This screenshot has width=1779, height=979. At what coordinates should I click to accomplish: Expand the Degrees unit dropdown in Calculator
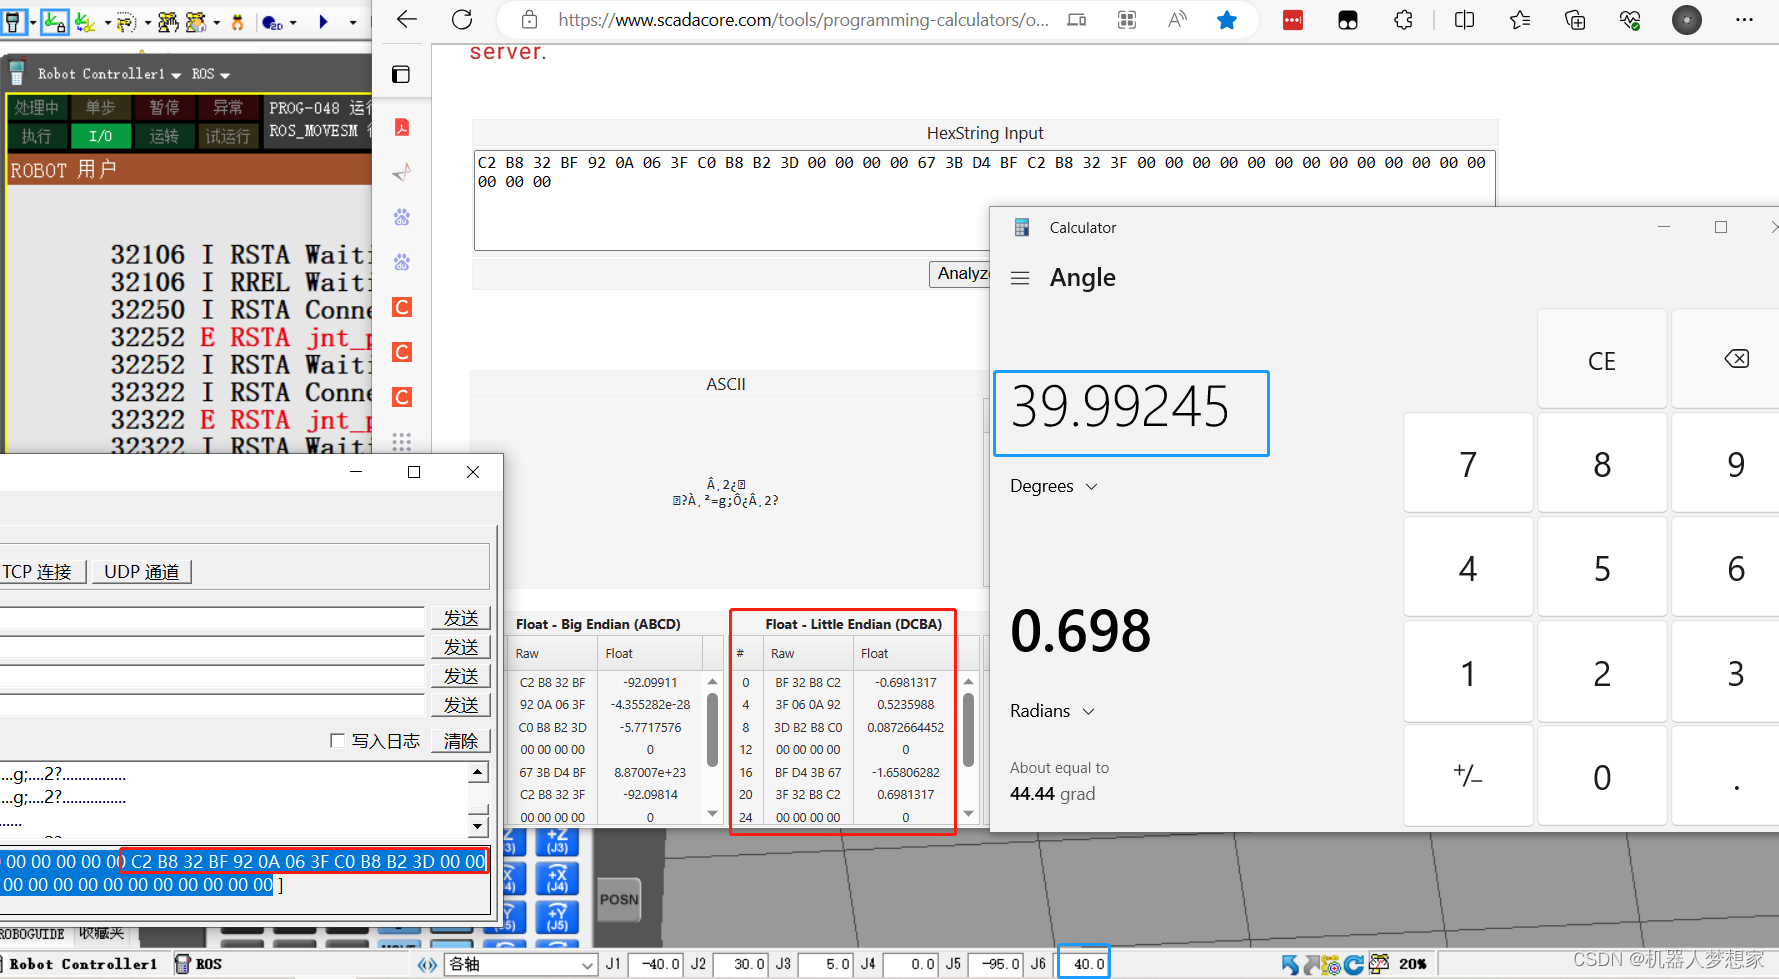[x=1054, y=486]
